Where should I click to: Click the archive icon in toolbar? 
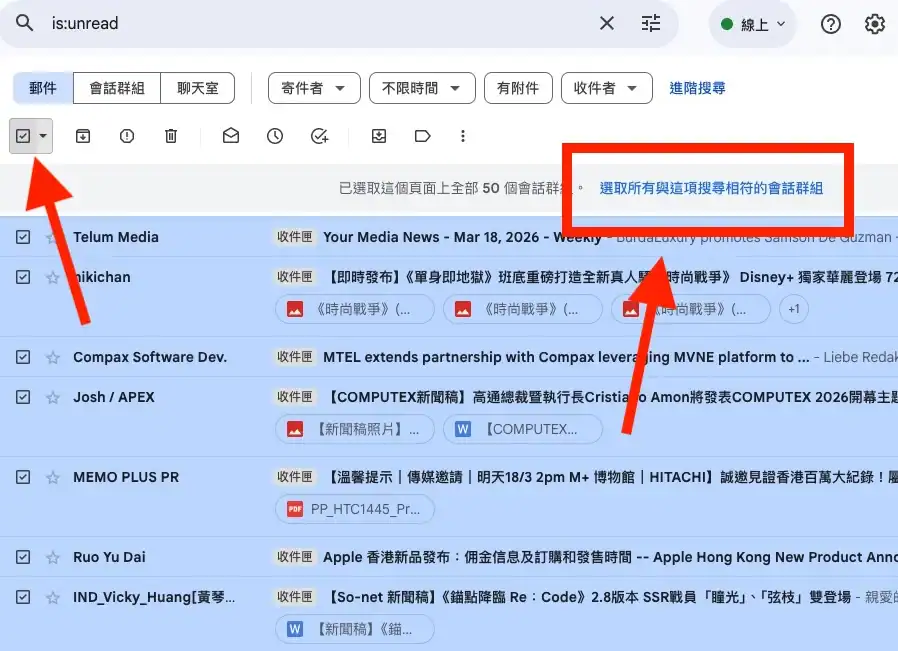(x=83, y=136)
